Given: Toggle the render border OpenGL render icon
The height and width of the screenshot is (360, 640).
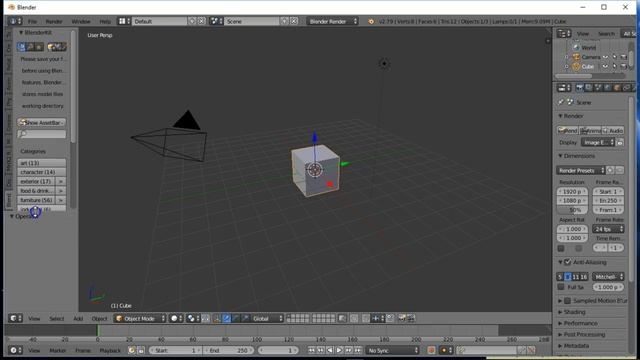Looking at the screenshot, I should pos(402,318).
